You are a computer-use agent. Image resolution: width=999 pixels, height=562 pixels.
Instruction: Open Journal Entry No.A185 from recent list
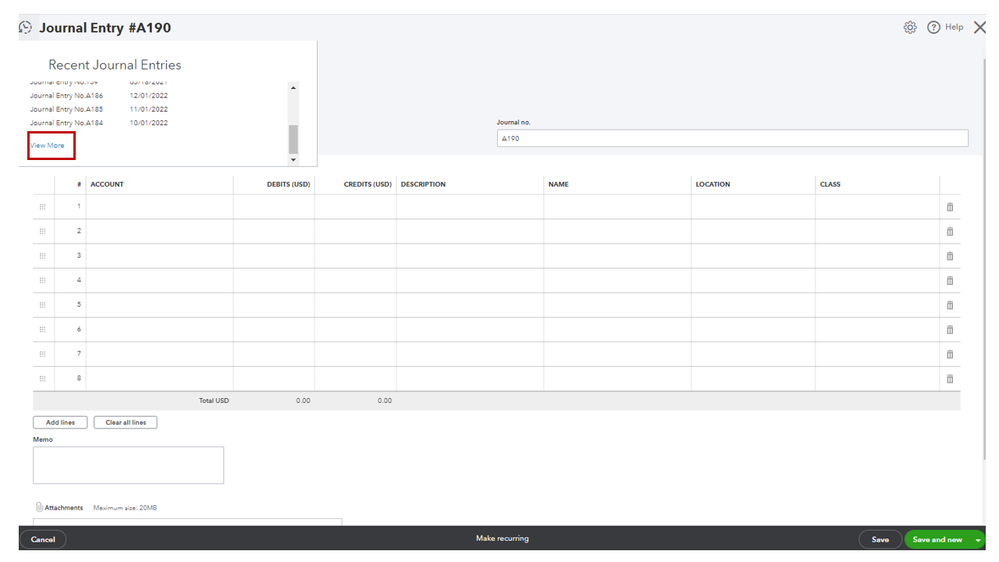66,109
